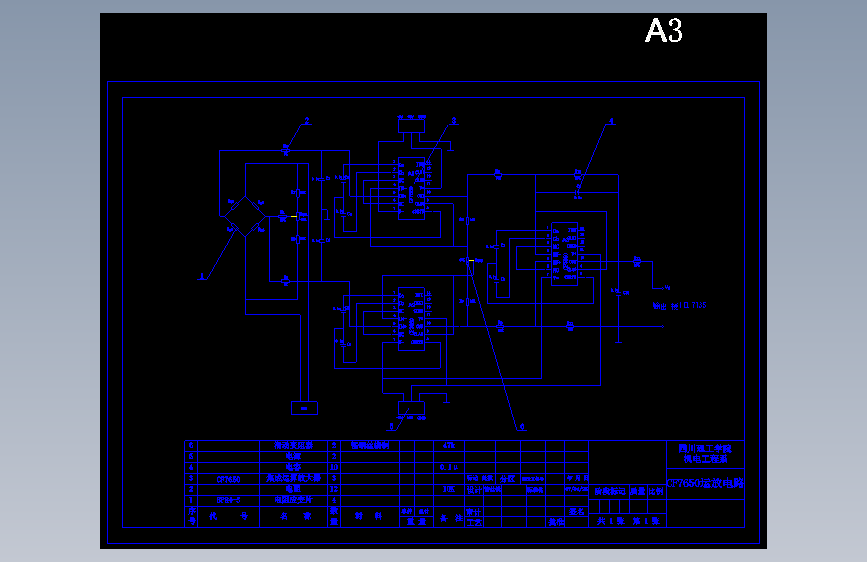This screenshot has height=562, width=867.
Task: Select the 名称 column header in the title block
Action: 295,516
